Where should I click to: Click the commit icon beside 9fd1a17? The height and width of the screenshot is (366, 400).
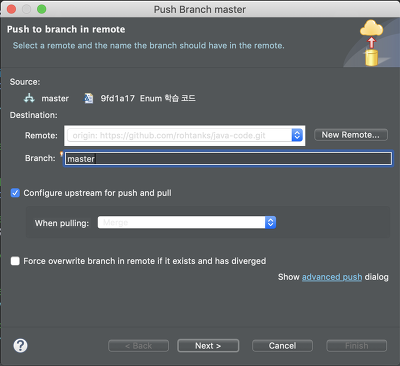click(x=88, y=98)
